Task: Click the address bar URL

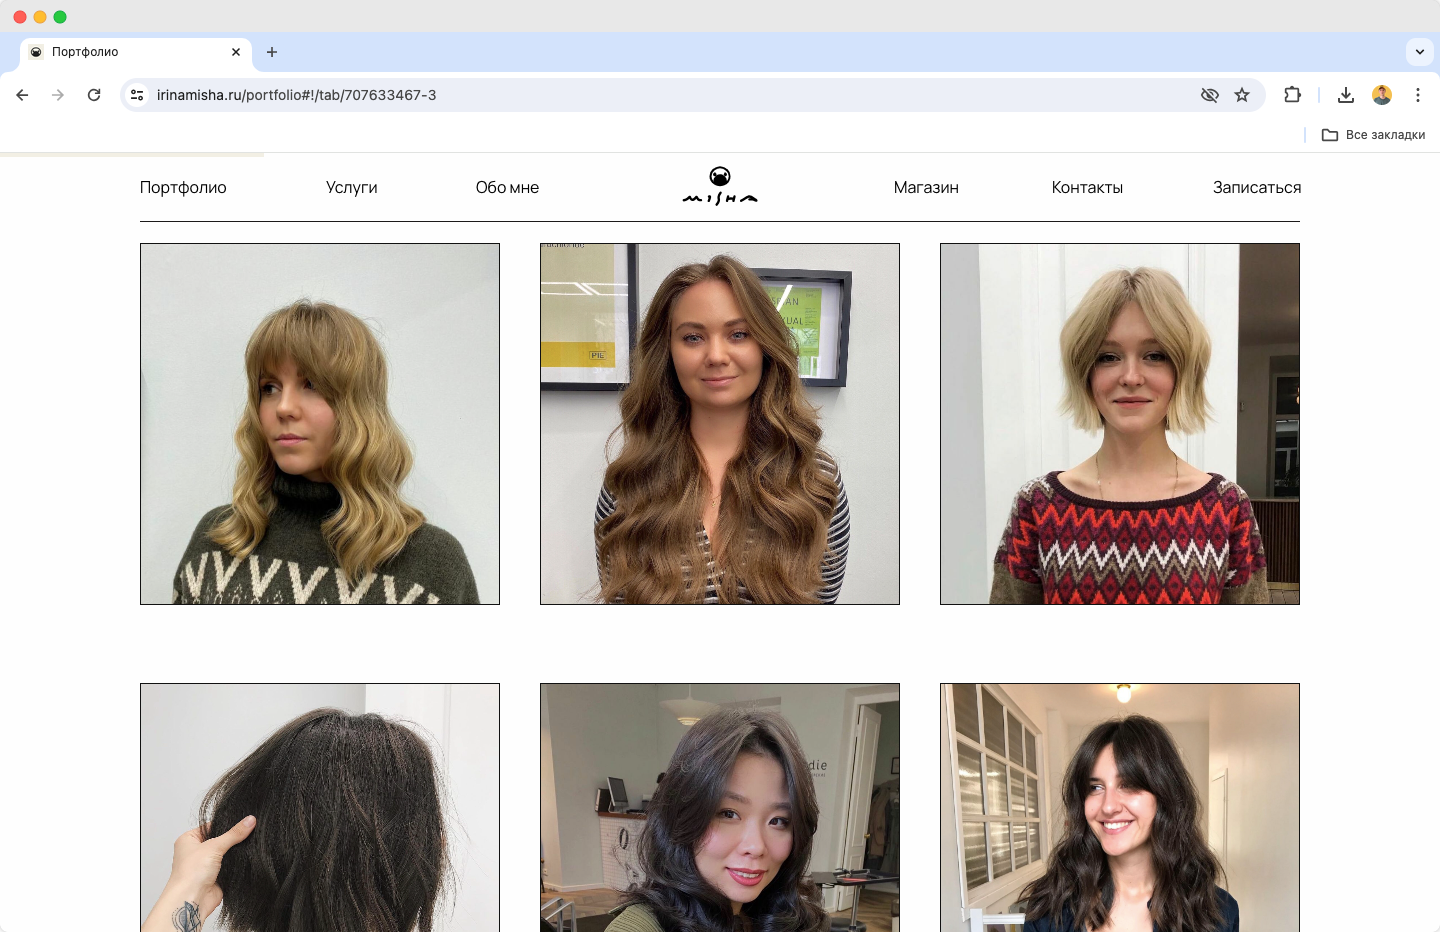Action: 296,95
